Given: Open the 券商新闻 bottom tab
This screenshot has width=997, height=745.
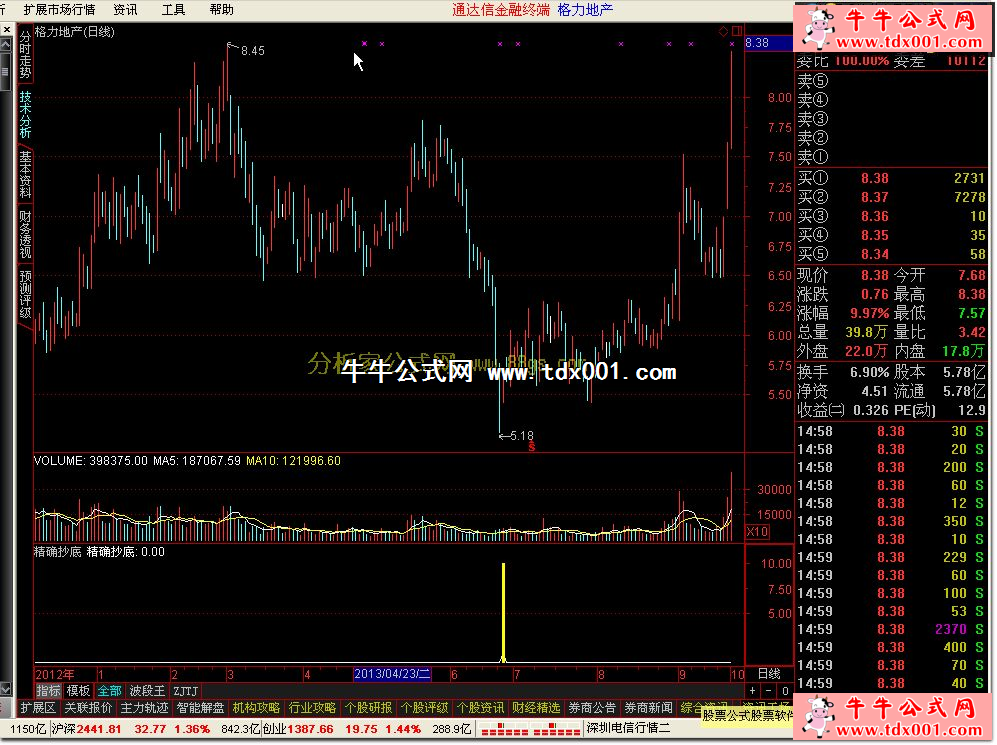Looking at the screenshot, I should pos(648,708).
